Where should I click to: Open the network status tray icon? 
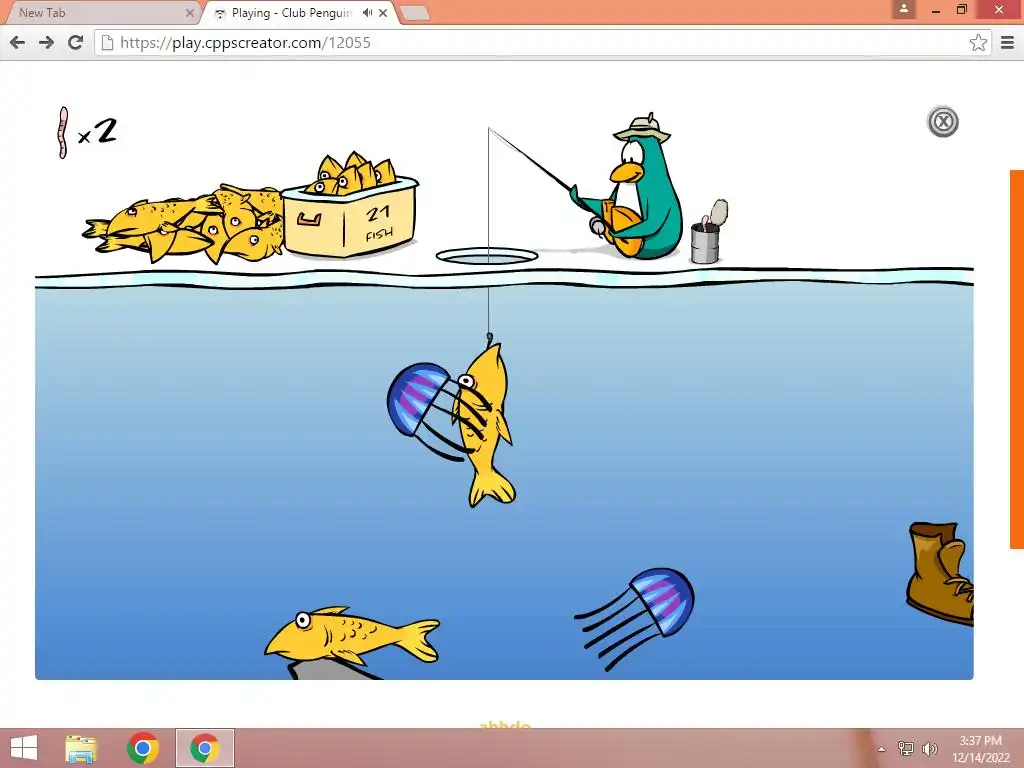[906, 748]
